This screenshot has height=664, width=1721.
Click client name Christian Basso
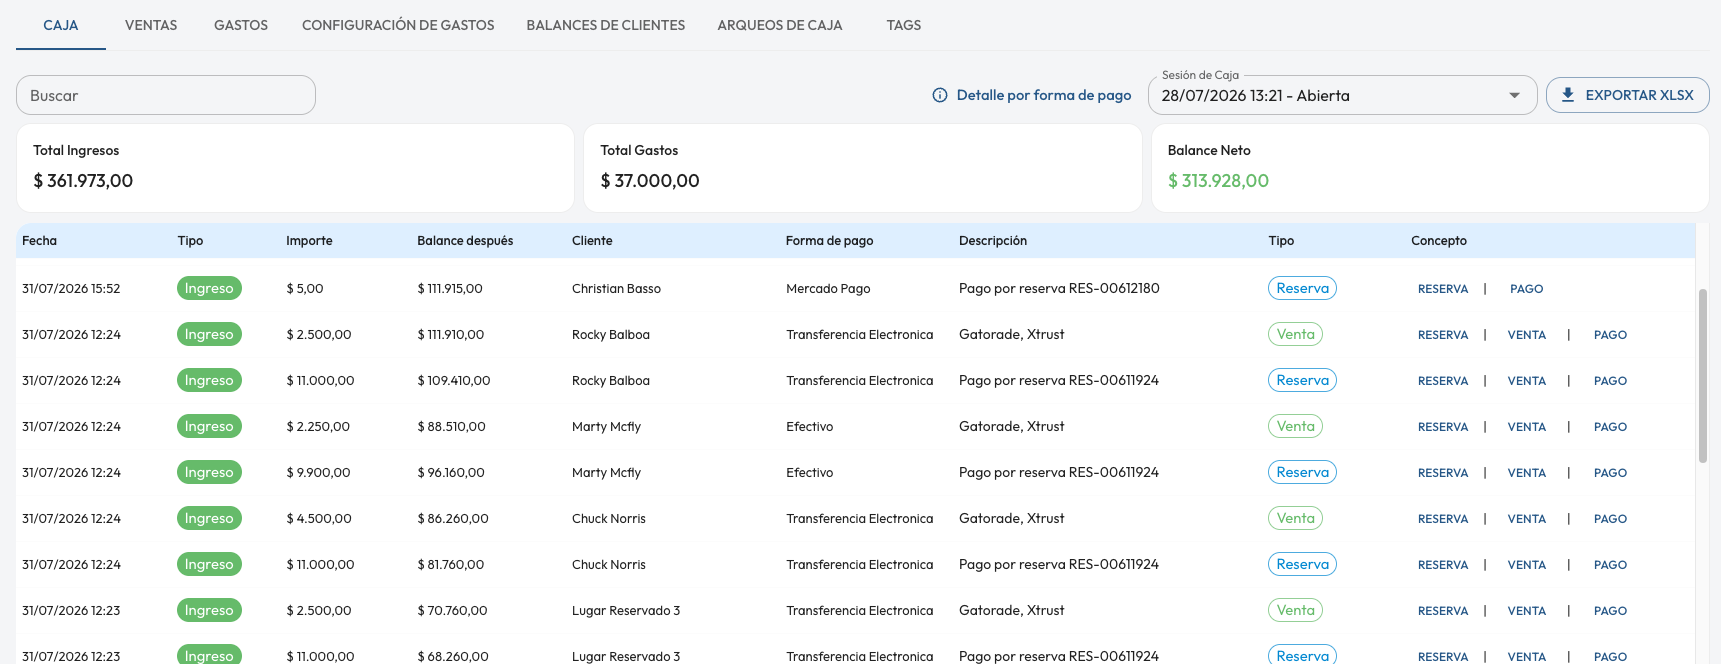coord(616,289)
